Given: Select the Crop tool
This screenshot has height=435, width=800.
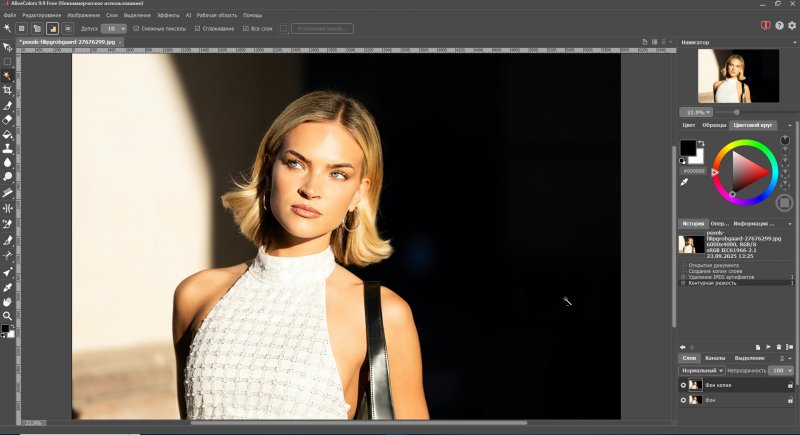Looking at the screenshot, I should point(7,90).
